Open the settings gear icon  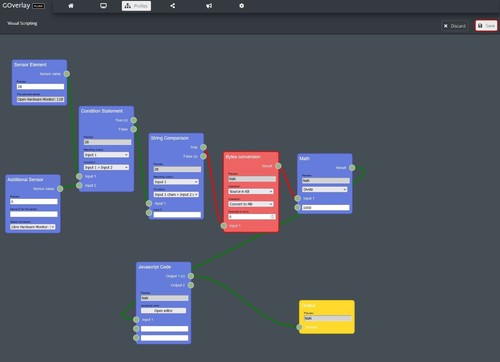pyautogui.click(x=242, y=6)
